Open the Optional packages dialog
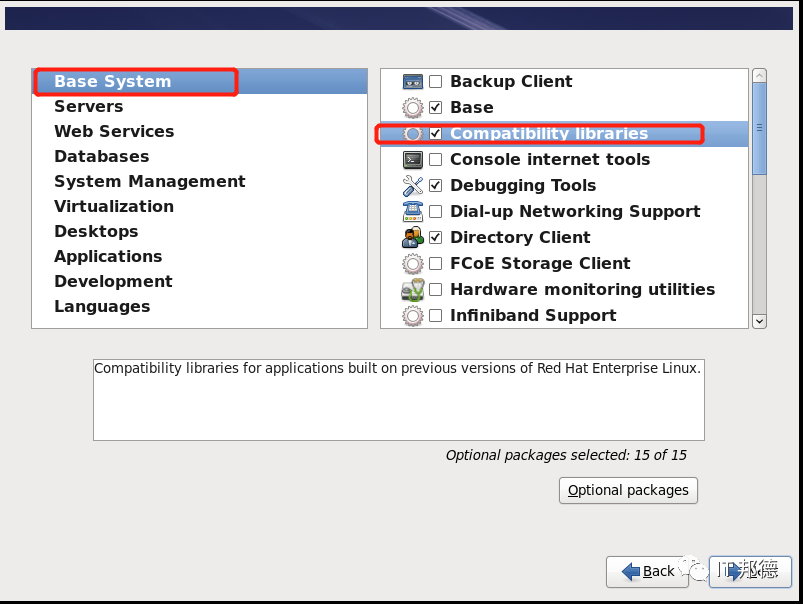The height and width of the screenshot is (604, 803). tap(628, 490)
